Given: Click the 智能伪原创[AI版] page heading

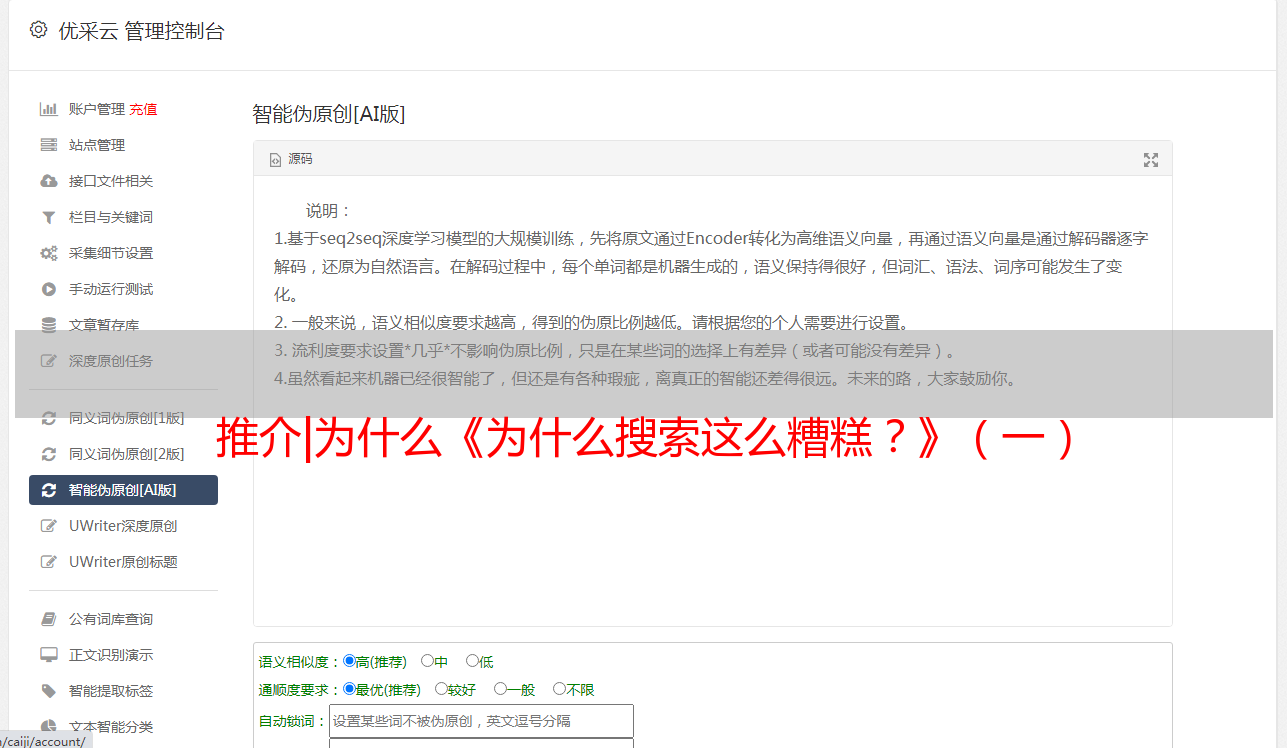Looking at the screenshot, I should point(328,114).
